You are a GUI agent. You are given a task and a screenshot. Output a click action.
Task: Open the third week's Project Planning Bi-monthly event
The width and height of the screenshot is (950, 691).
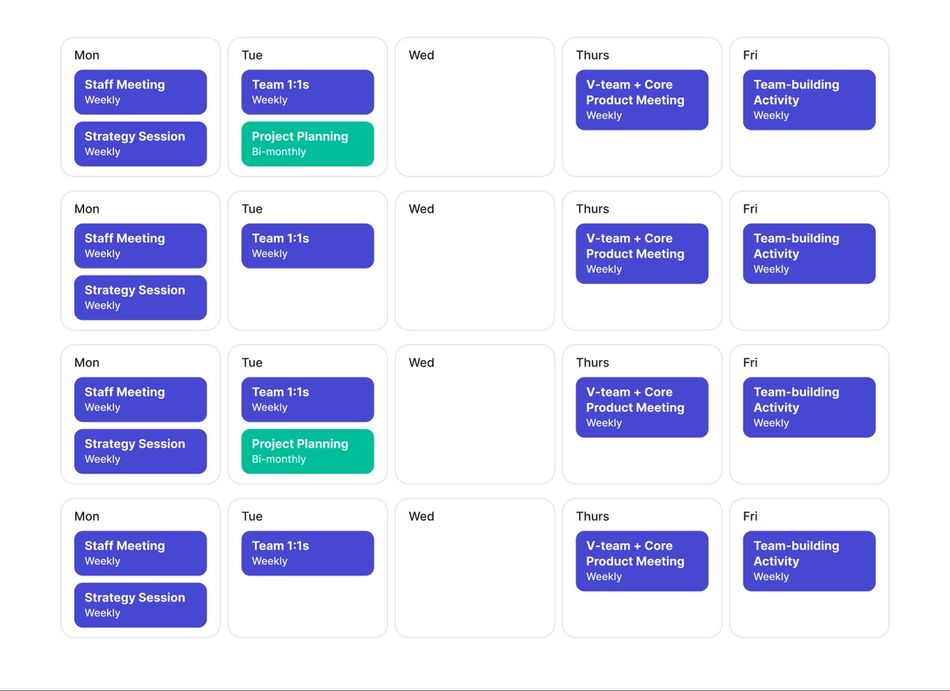tap(307, 451)
